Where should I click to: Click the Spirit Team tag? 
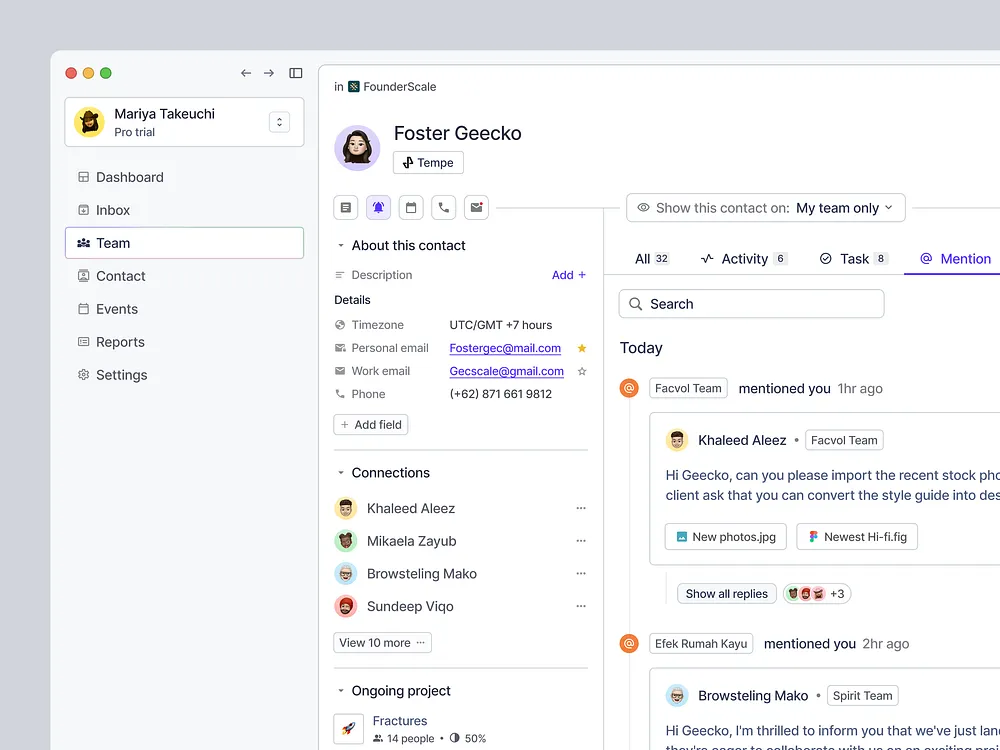click(862, 695)
